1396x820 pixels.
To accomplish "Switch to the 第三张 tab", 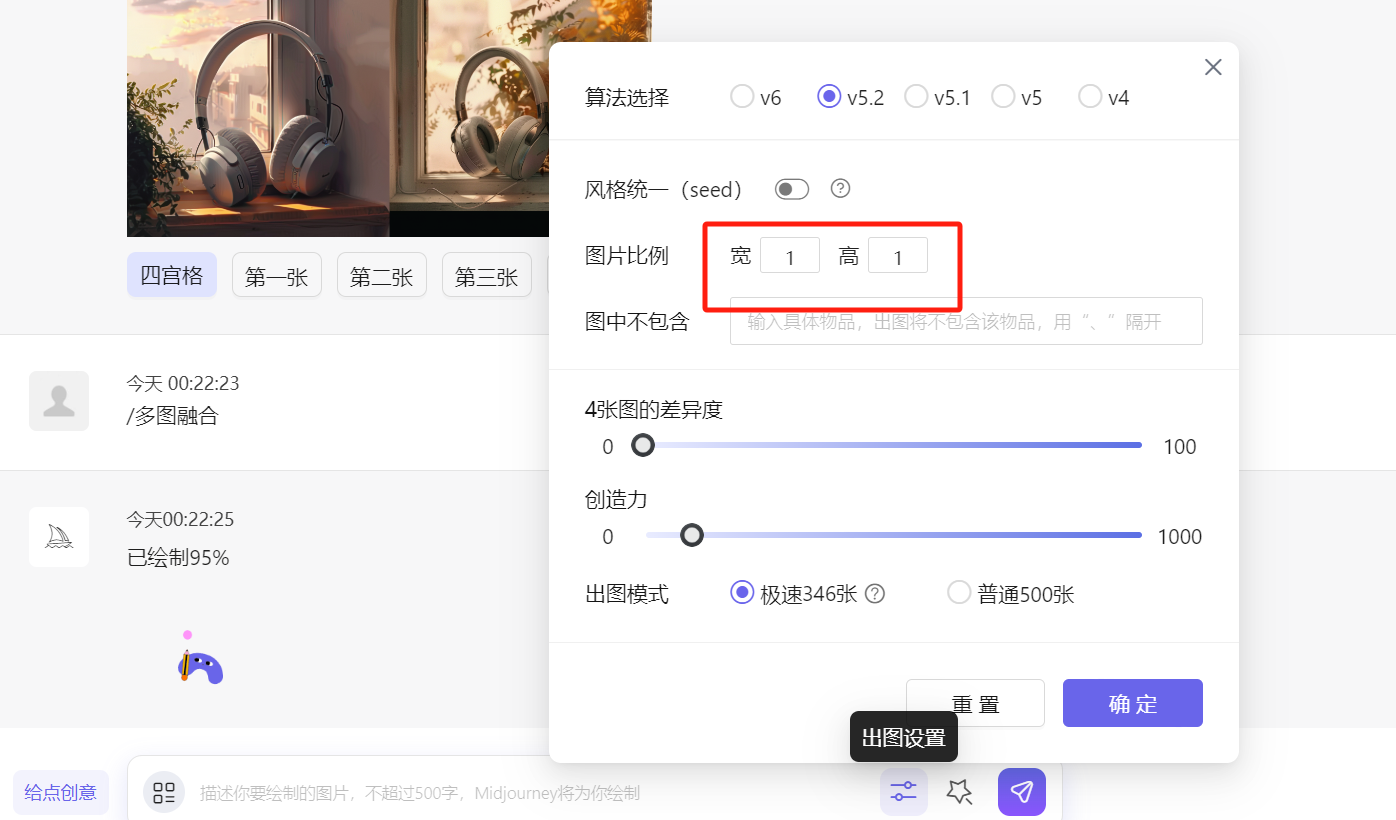I will (486, 275).
